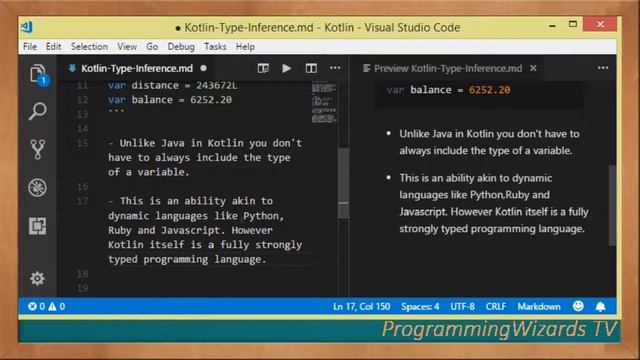The image size is (640, 360).
Task: Click 'var distance = 243672L' in editor
Action: [172, 86]
